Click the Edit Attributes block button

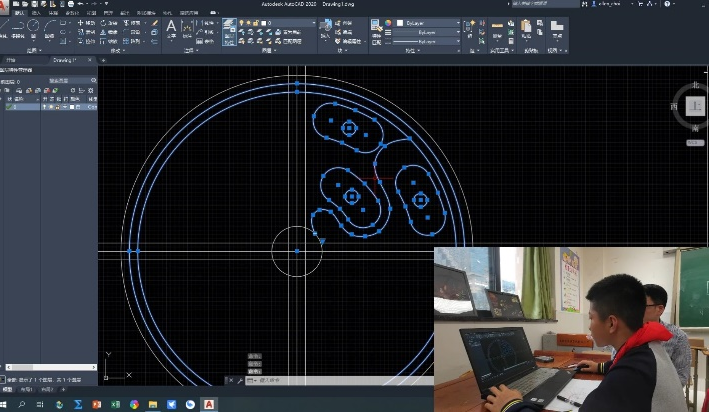(x=349, y=41)
